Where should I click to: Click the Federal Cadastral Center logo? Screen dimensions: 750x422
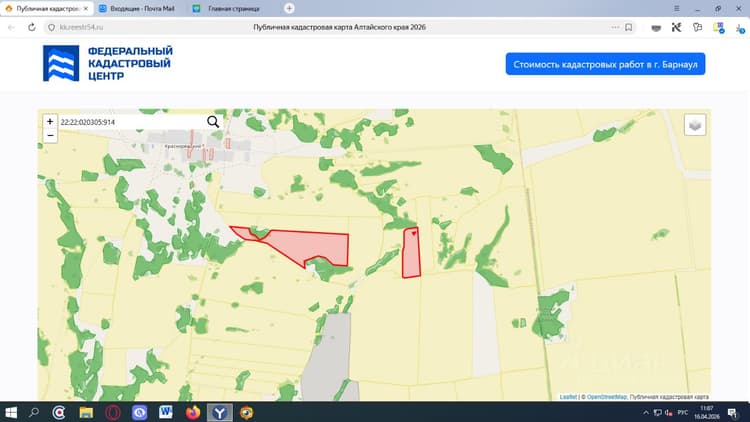108,63
